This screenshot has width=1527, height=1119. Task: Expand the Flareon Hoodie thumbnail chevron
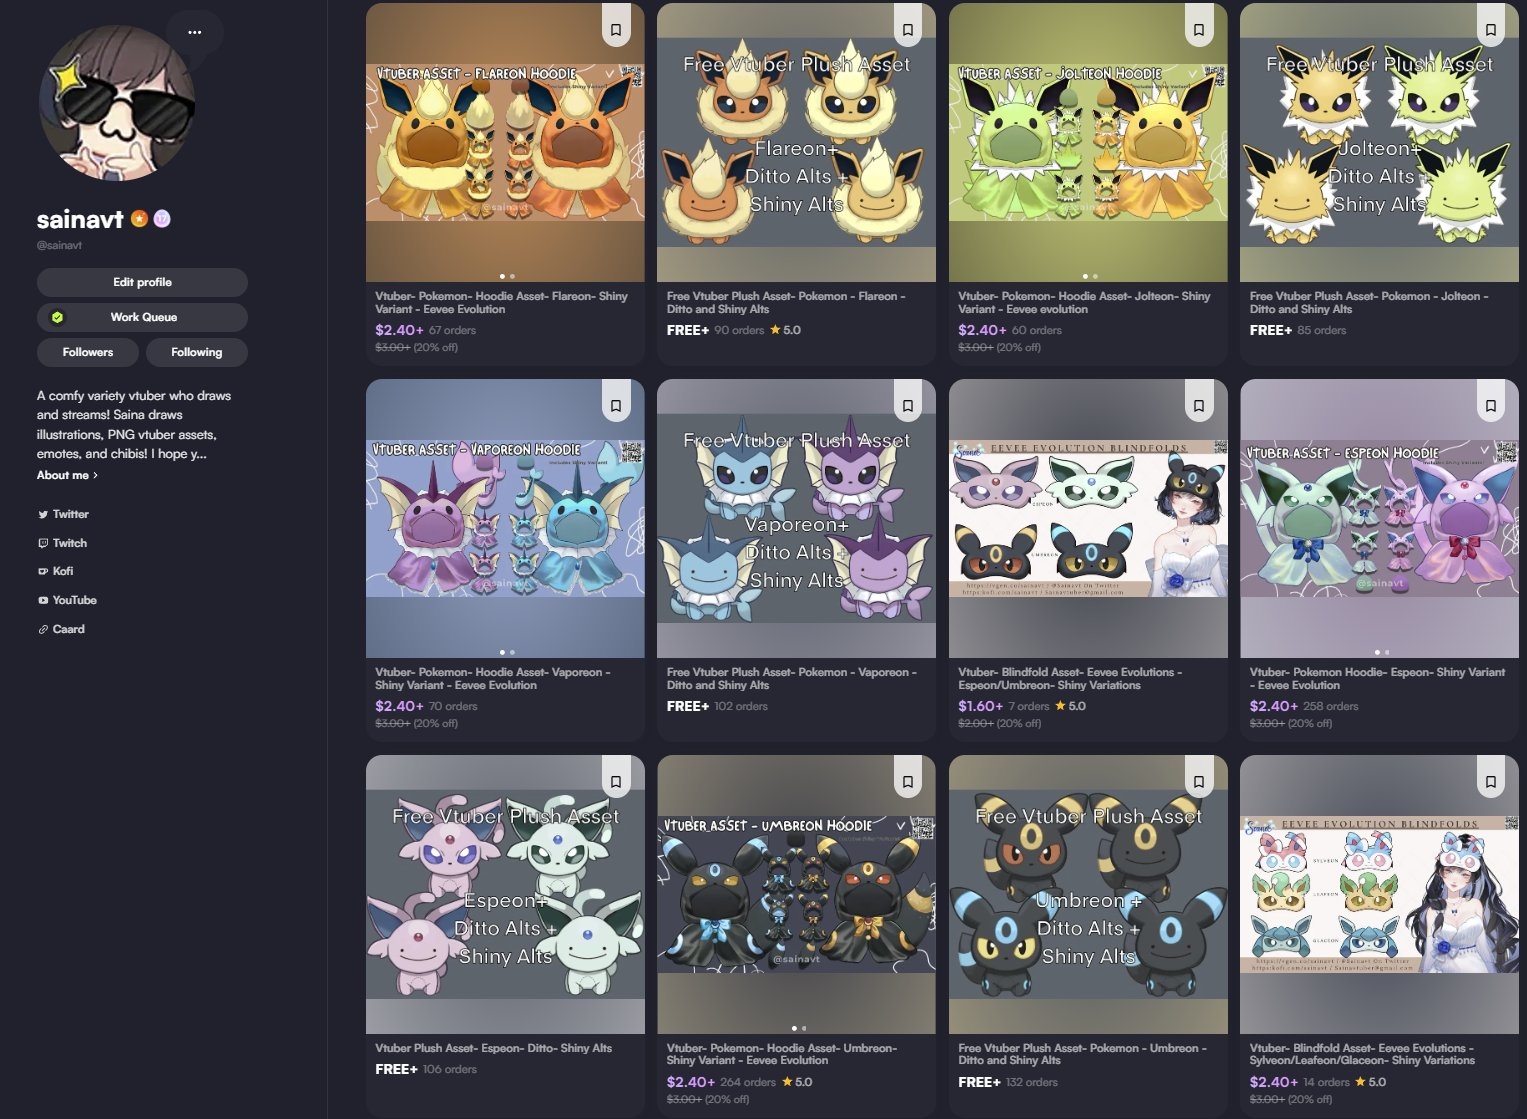tap(609, 73)
